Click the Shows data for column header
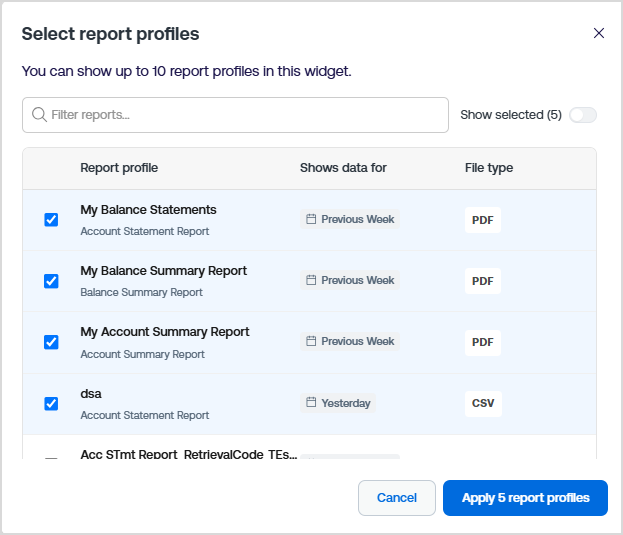Screen dimensions: 623x535 click(343, 168)
